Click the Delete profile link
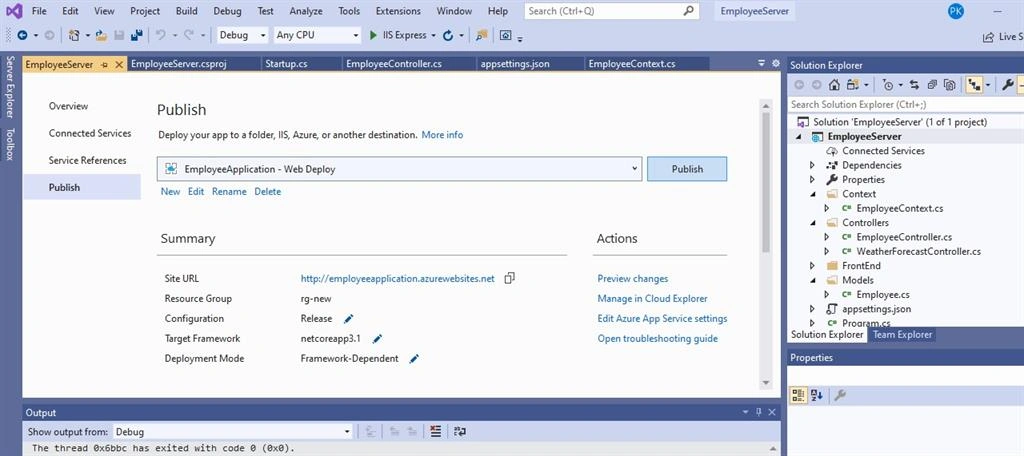 point(268,191)
